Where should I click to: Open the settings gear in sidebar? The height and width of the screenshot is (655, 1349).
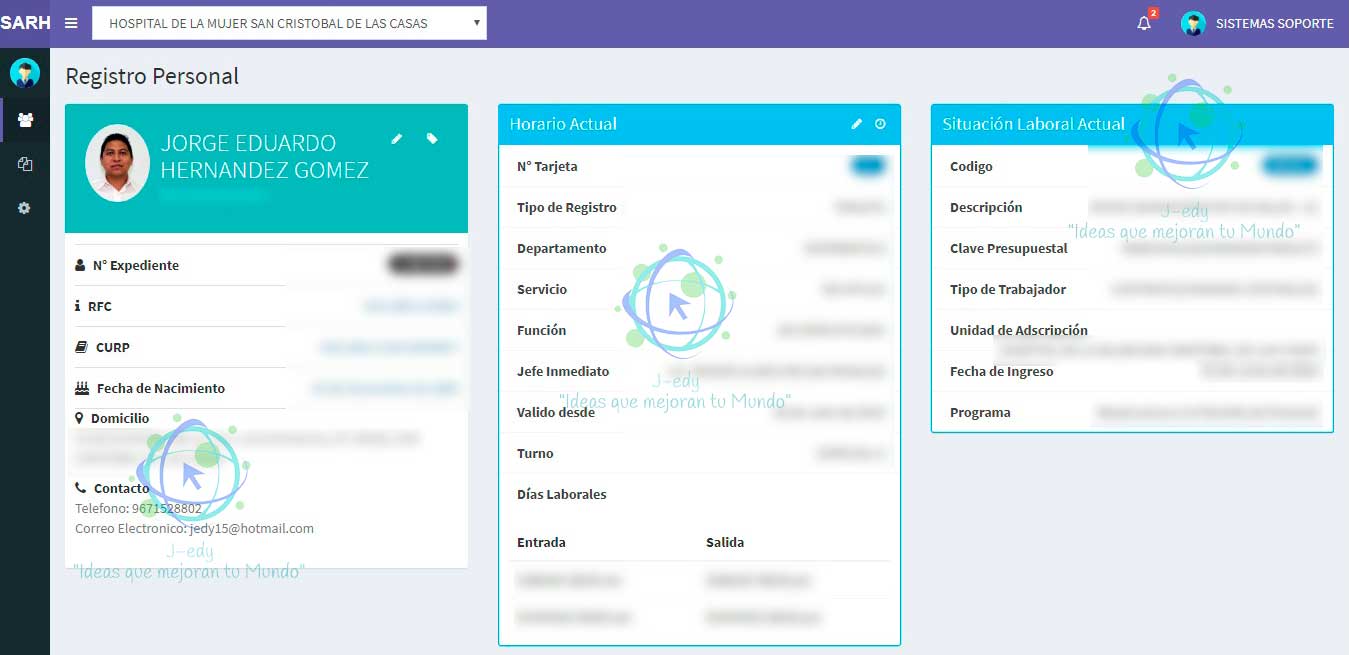tap(25, 208)
